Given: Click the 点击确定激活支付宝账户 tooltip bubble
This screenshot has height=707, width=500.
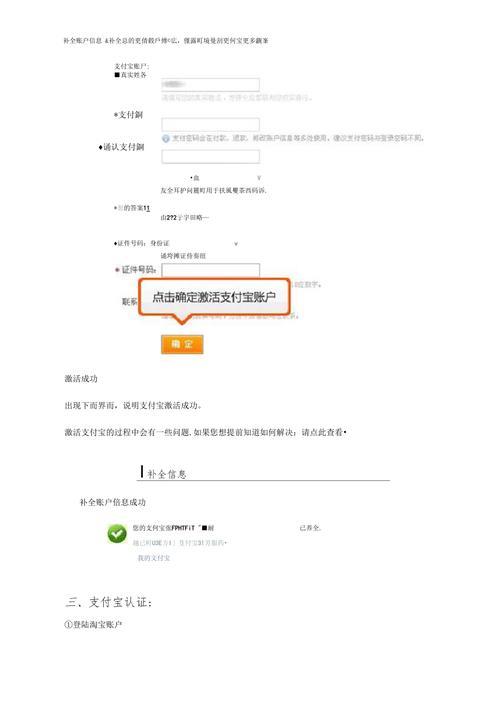Looking at the screenshot, I should pos(214,297).
